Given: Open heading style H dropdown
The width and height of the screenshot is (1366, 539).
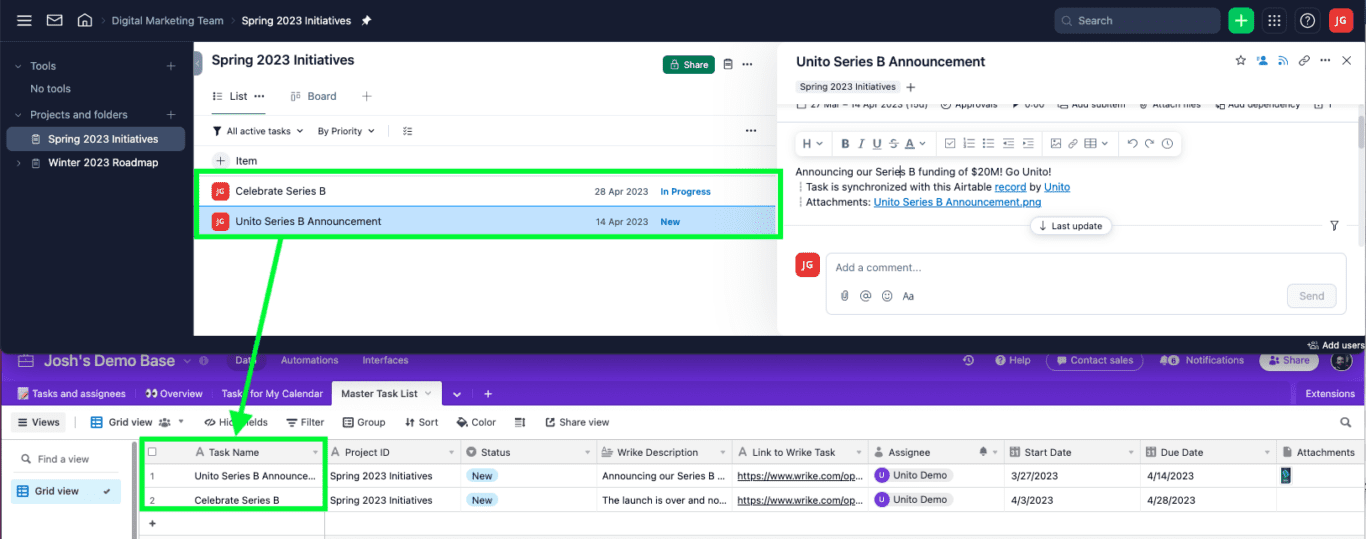Looking at the screenshot, I should pos(812,144).
